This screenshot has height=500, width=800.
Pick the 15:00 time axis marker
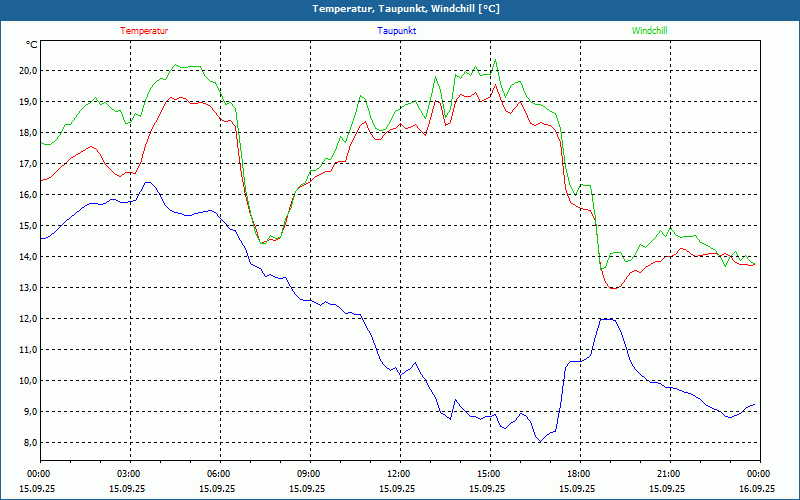pyautogui.click(x=488, y=474)
